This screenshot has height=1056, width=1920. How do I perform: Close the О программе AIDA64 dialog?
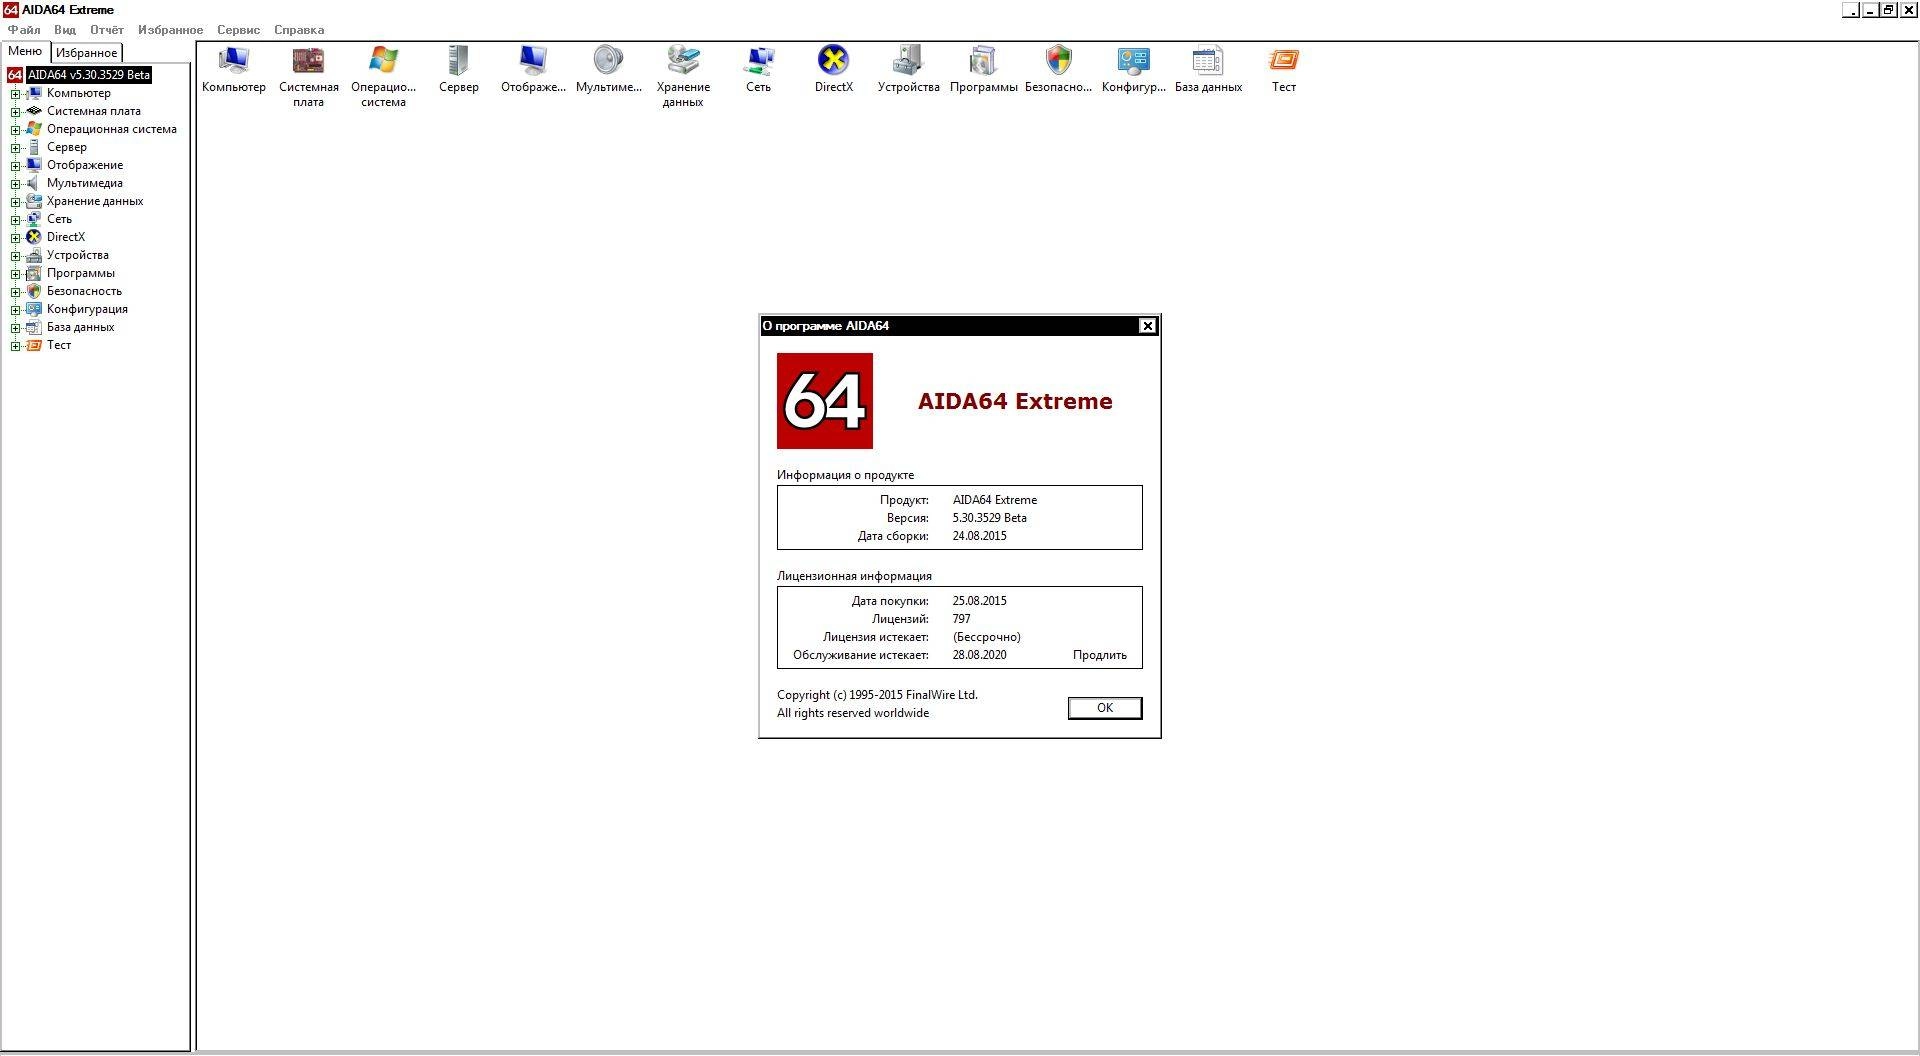point(1148,326)
